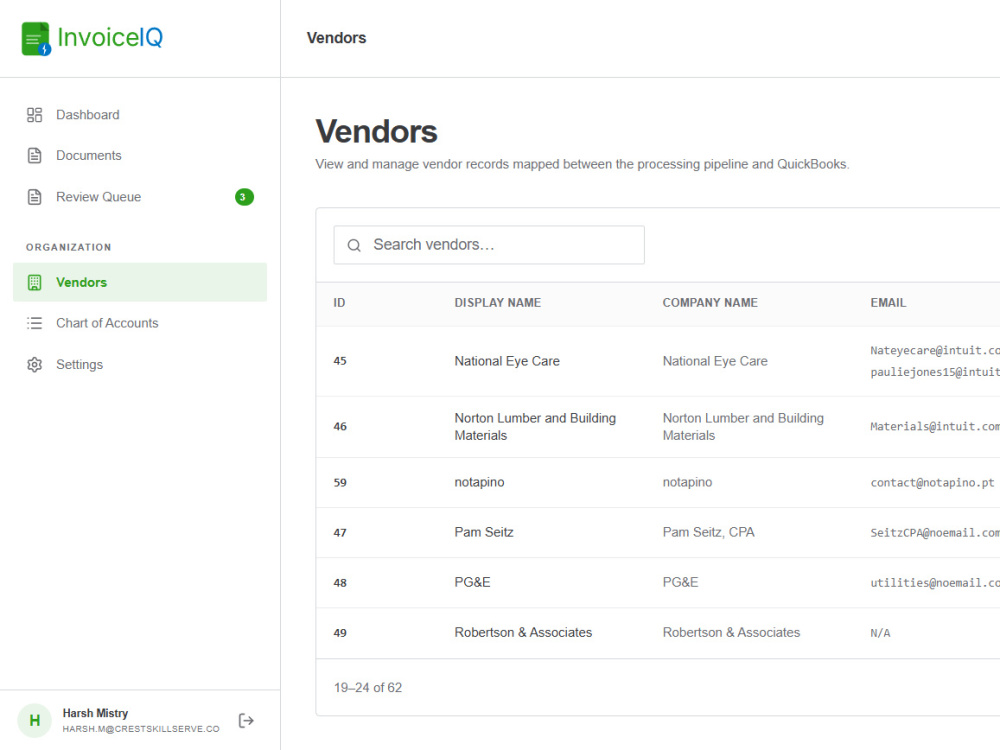Click the green H user avatar
Image resolution: width=1000 pixels, height=750 pixels.
pyautogui.click(x=34, y=721)
